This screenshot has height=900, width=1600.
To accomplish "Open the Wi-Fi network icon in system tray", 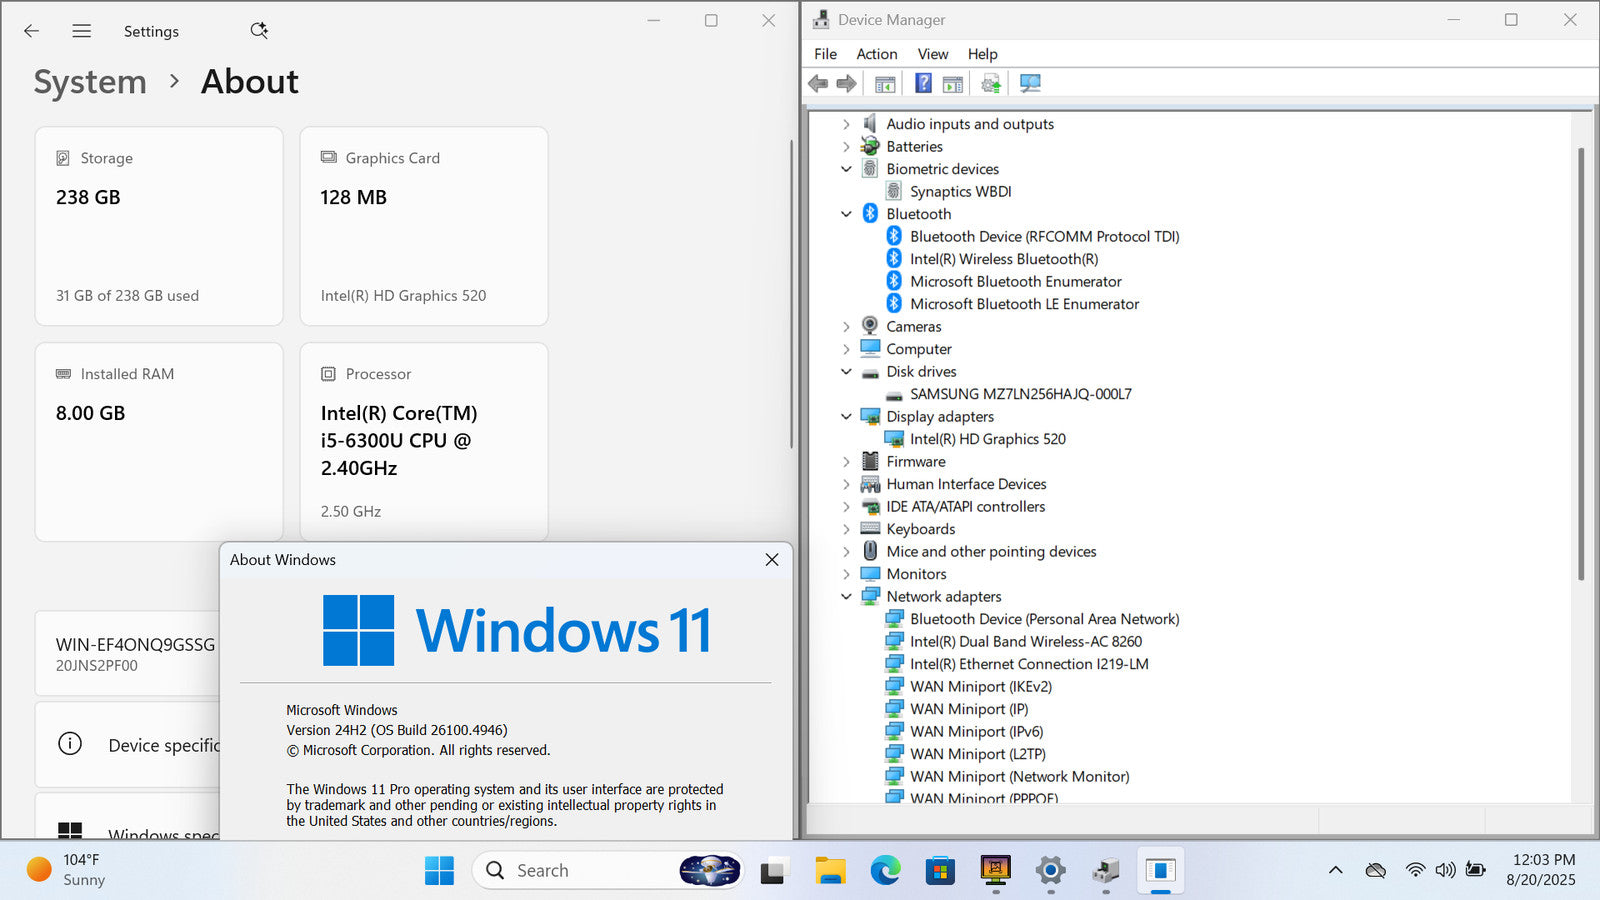I will pyautogui.click(x=1414, y=870).
